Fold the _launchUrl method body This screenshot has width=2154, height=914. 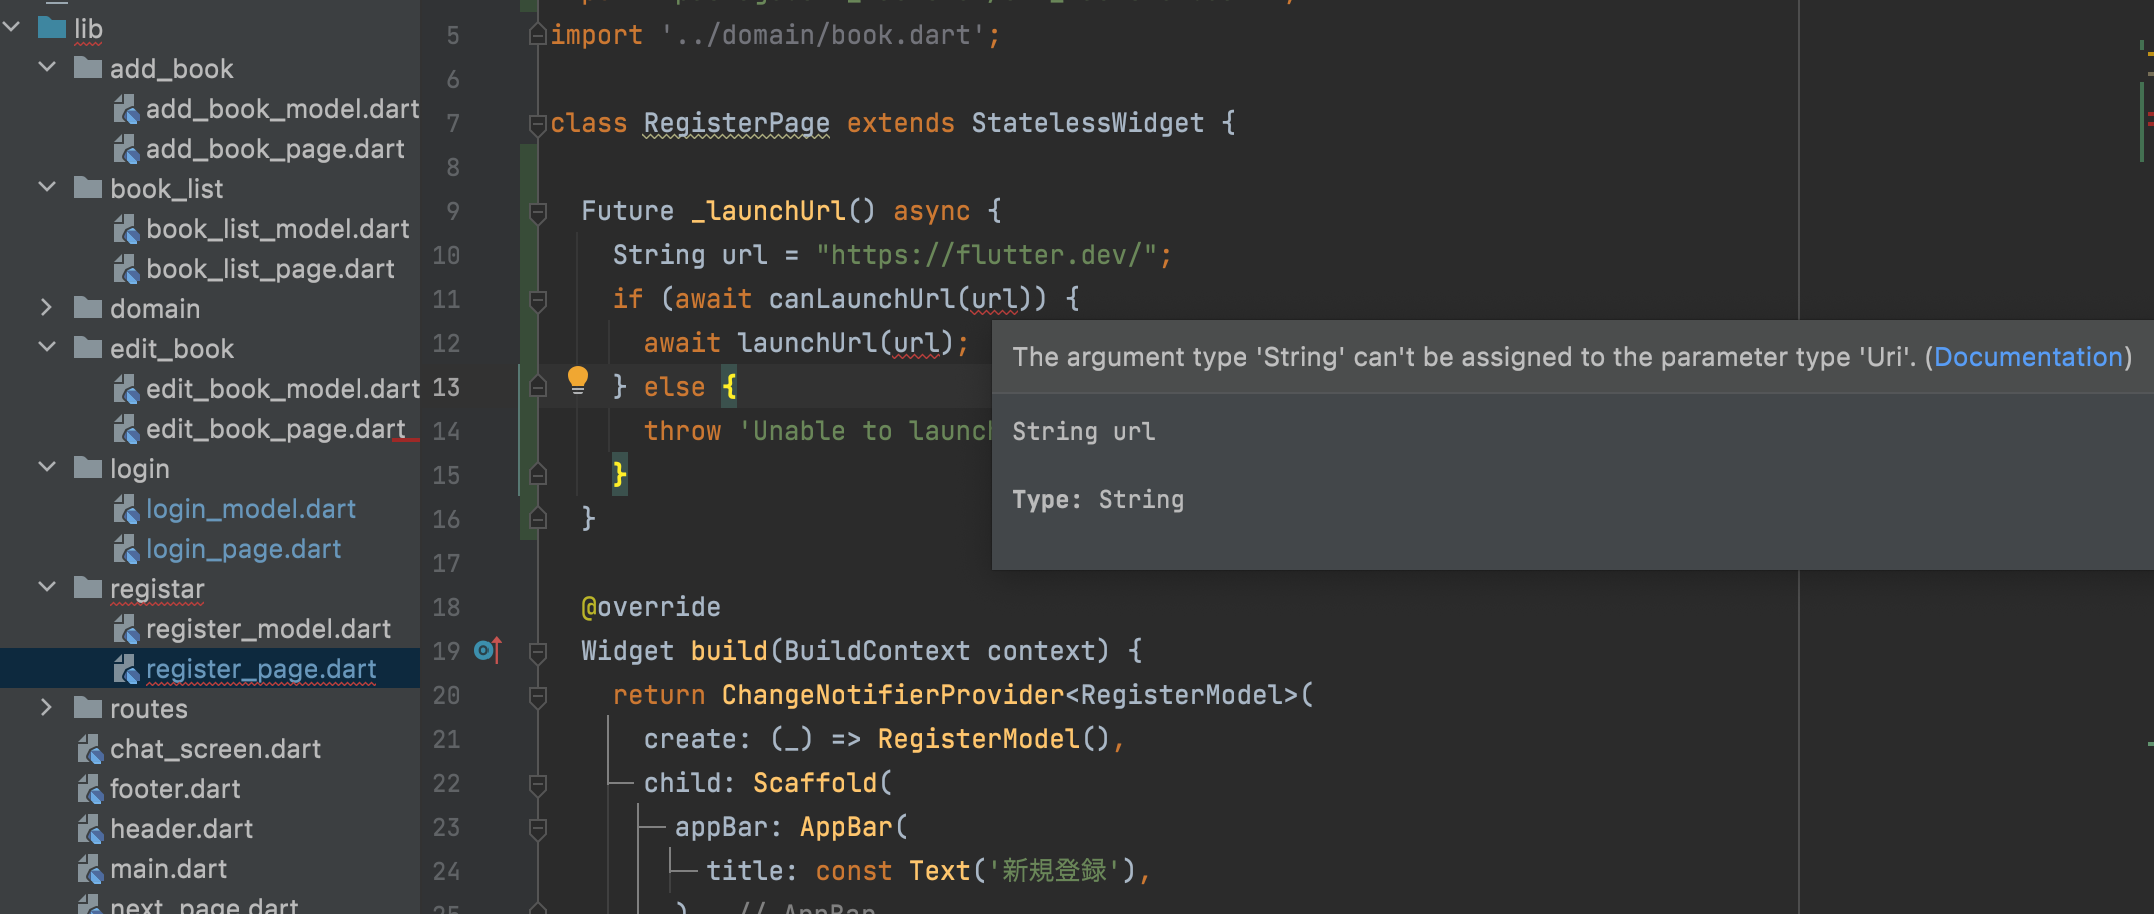coord(537,210)
